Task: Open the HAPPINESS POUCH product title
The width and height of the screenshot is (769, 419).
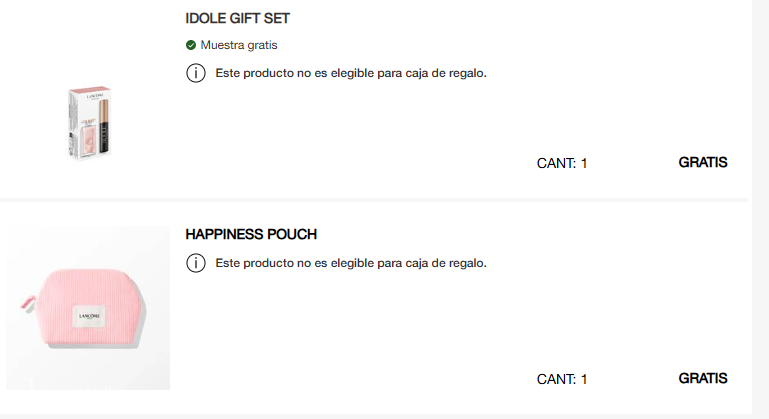Action: click(x=251, y=234)
